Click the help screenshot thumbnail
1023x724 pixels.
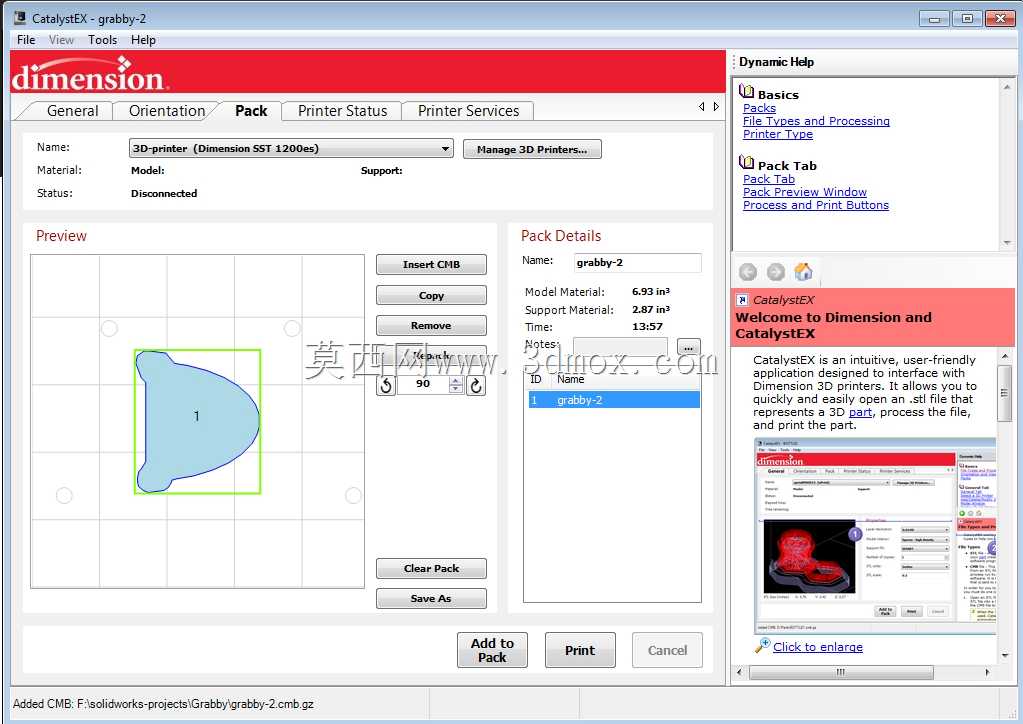click(875, 535)
